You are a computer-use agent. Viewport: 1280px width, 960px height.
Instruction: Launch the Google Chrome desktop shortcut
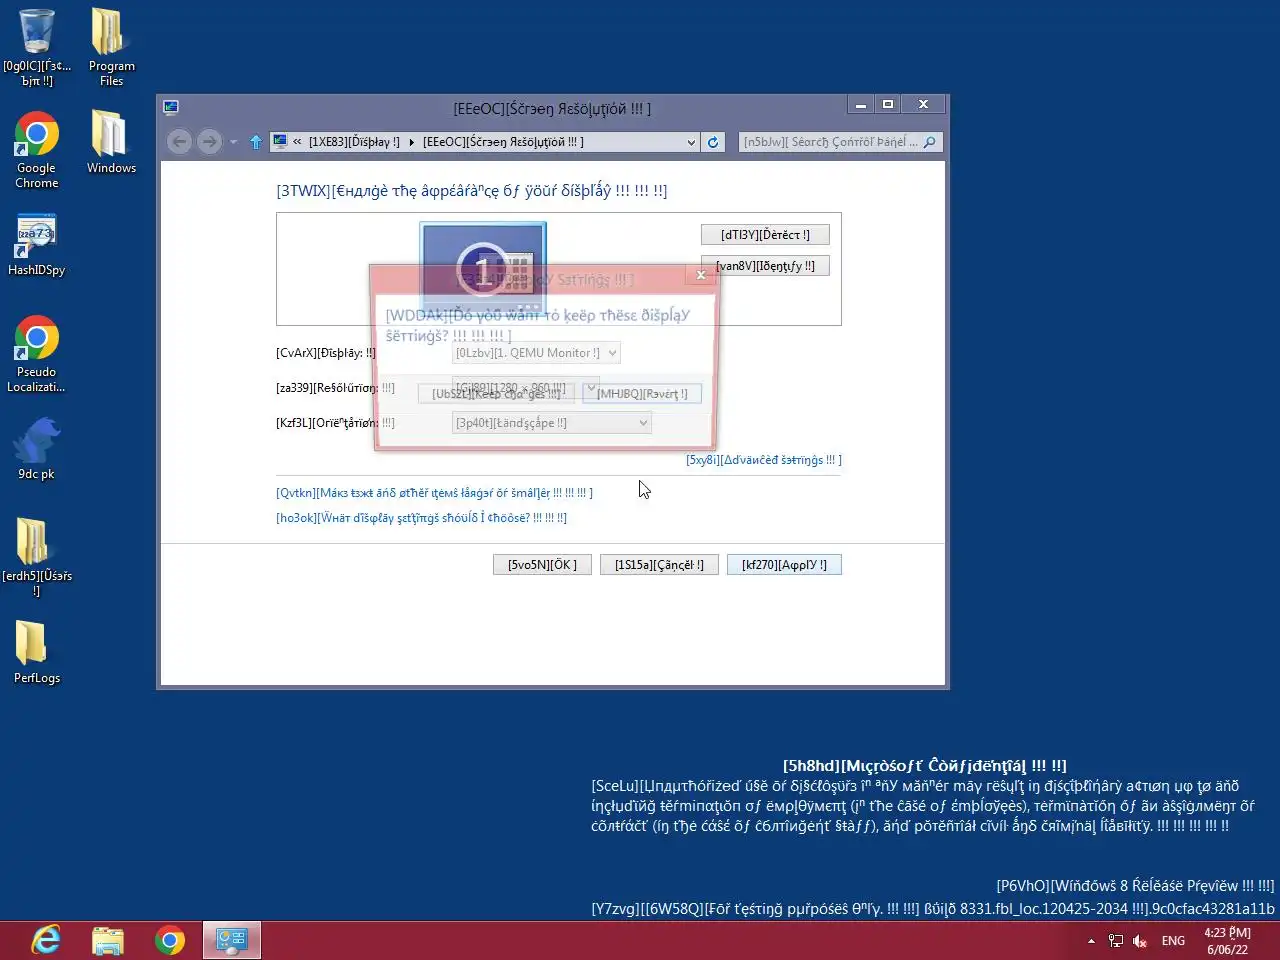point(37,150)
